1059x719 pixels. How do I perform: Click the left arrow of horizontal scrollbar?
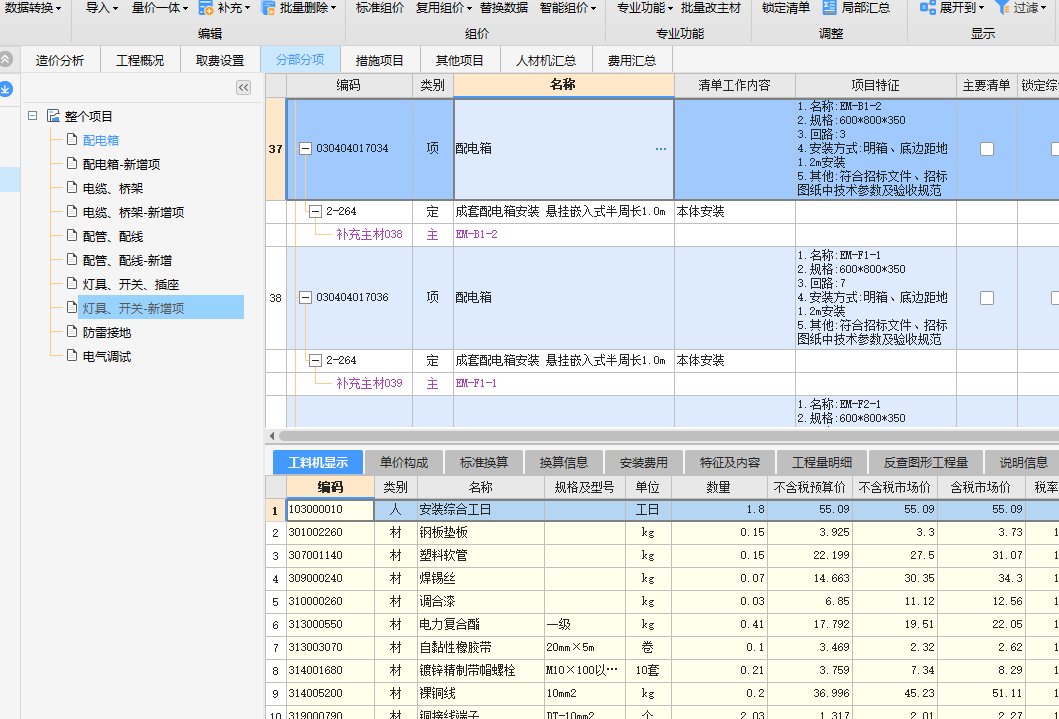(272, 436)
